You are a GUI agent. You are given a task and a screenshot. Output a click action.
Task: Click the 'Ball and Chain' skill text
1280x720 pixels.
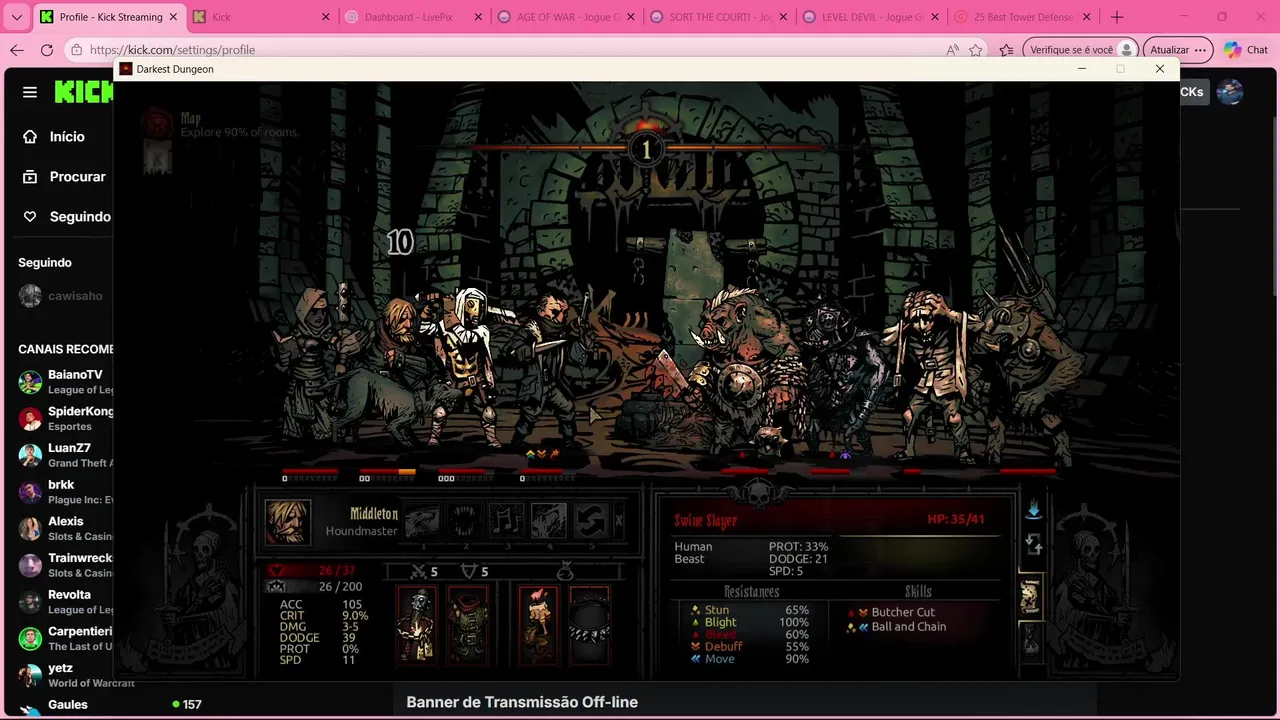908,626
